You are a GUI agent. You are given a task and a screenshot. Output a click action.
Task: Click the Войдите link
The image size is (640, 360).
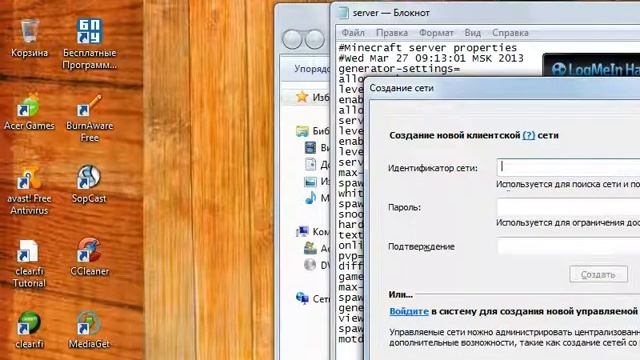coord(409,311)
